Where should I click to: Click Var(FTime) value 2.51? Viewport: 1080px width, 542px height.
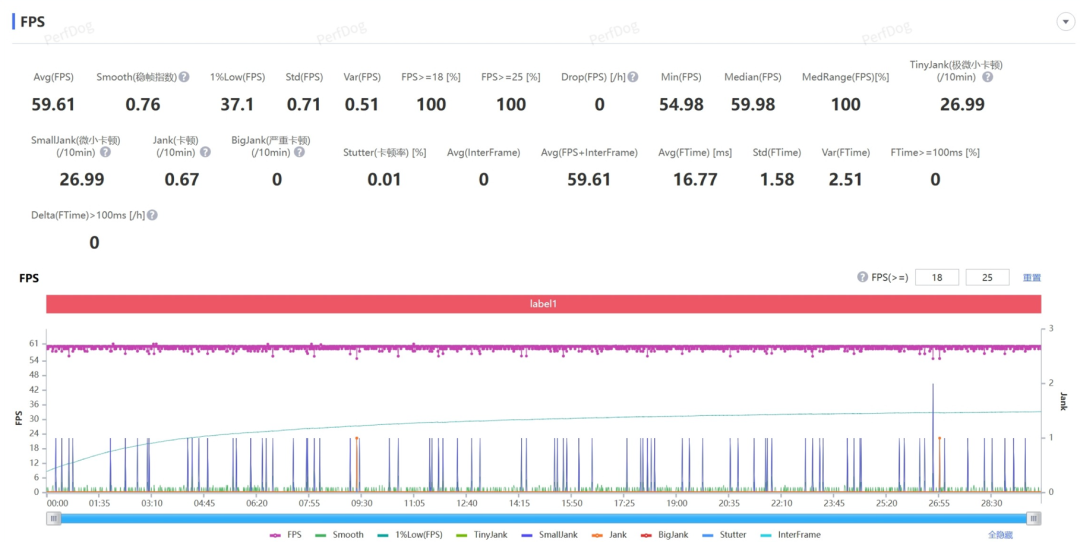click(845, 180)
